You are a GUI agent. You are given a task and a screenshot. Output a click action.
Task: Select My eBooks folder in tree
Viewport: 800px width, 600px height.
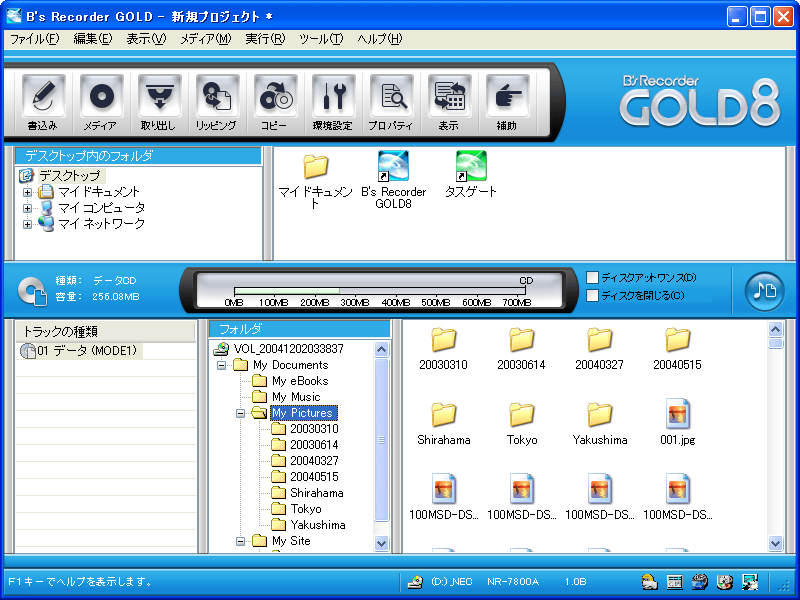(x=300, y=381)
